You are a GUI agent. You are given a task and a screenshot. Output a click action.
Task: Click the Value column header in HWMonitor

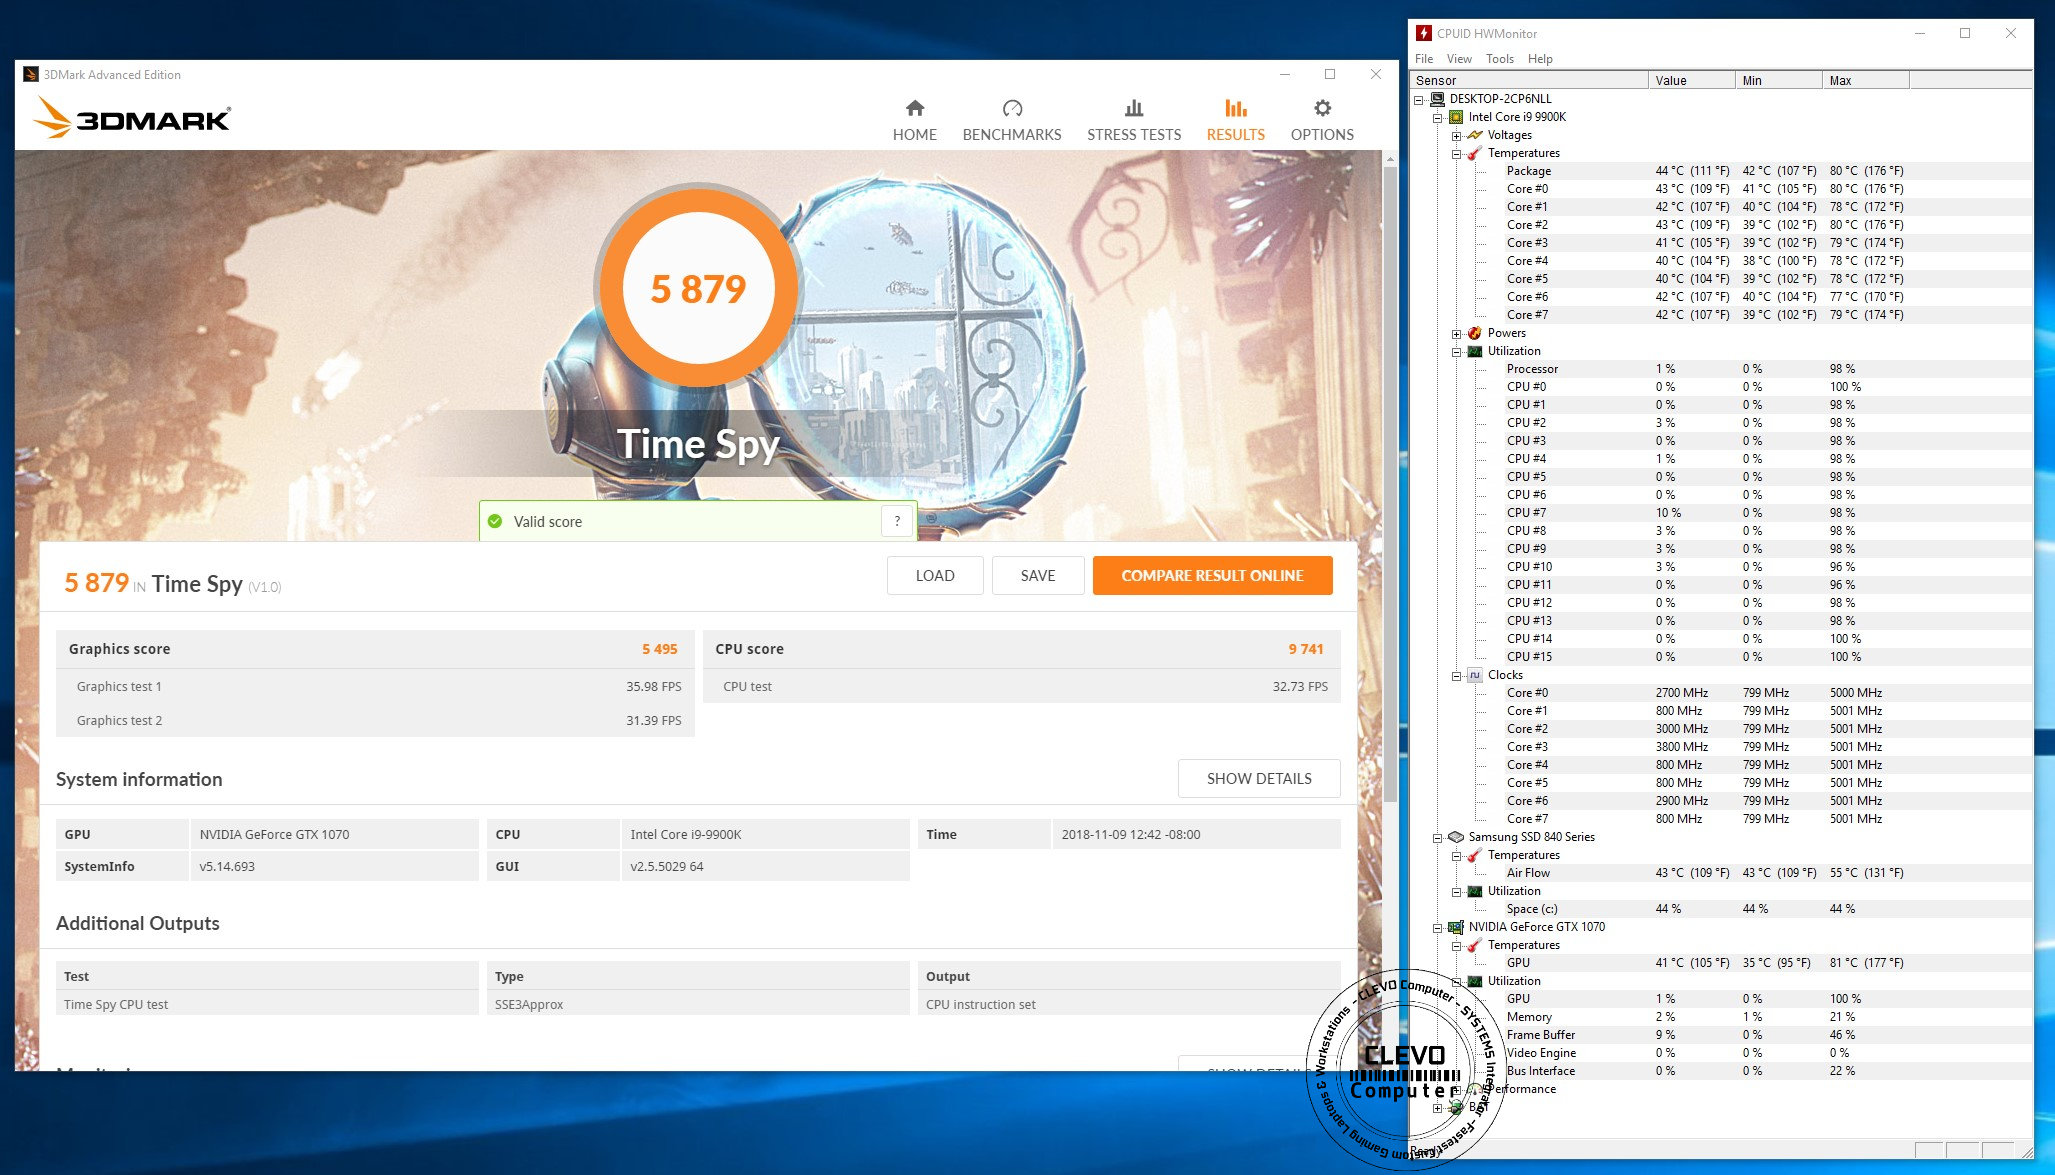(x=1691, y=80)
